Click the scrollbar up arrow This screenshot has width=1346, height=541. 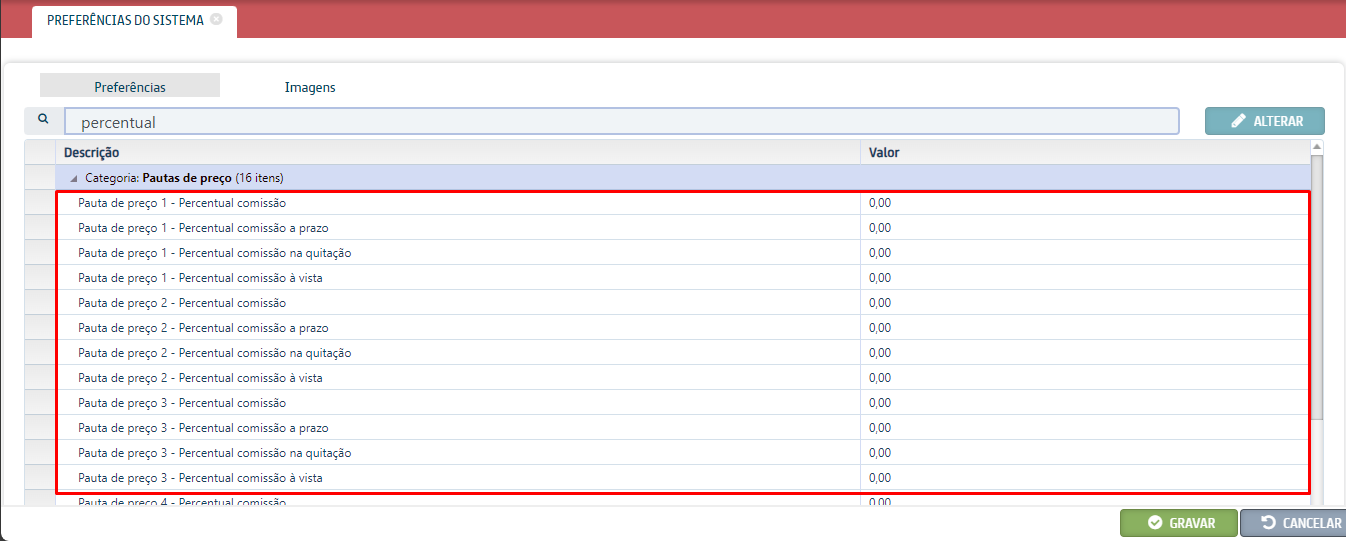[x=1317, y=148]
